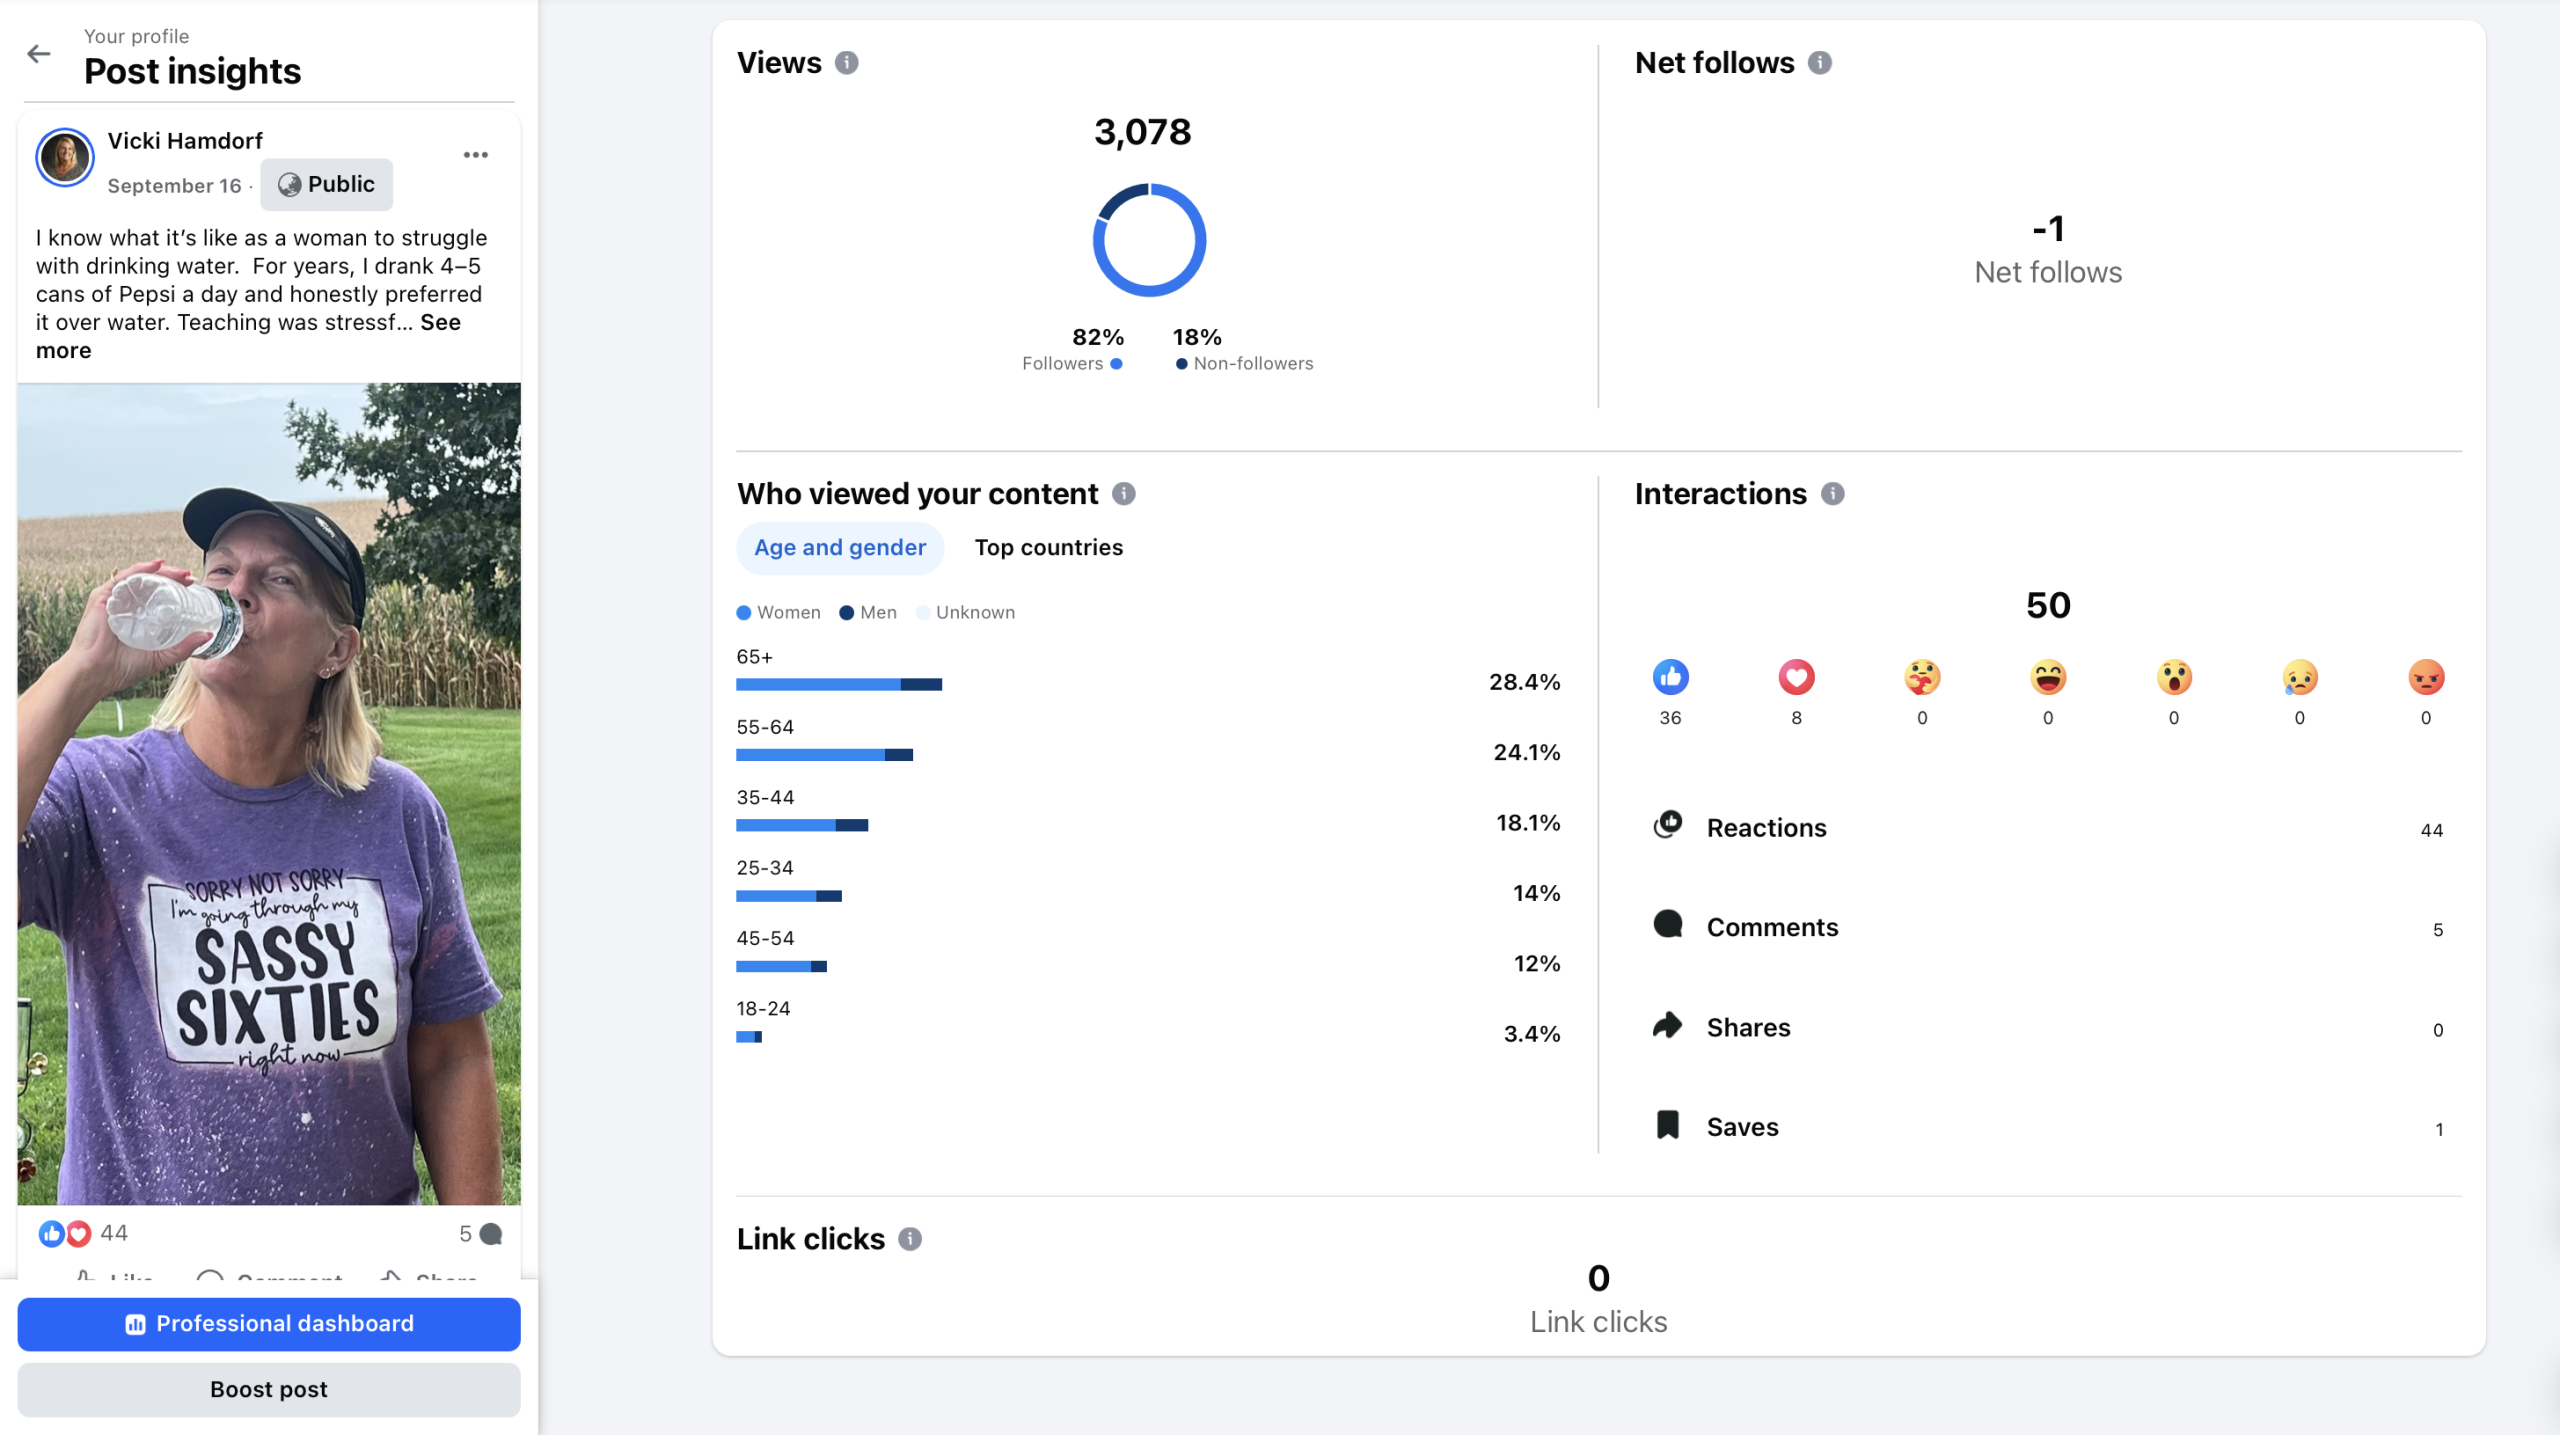Open the Professional dashboard
The image size is (2560, 1435).
point(268,1324)
